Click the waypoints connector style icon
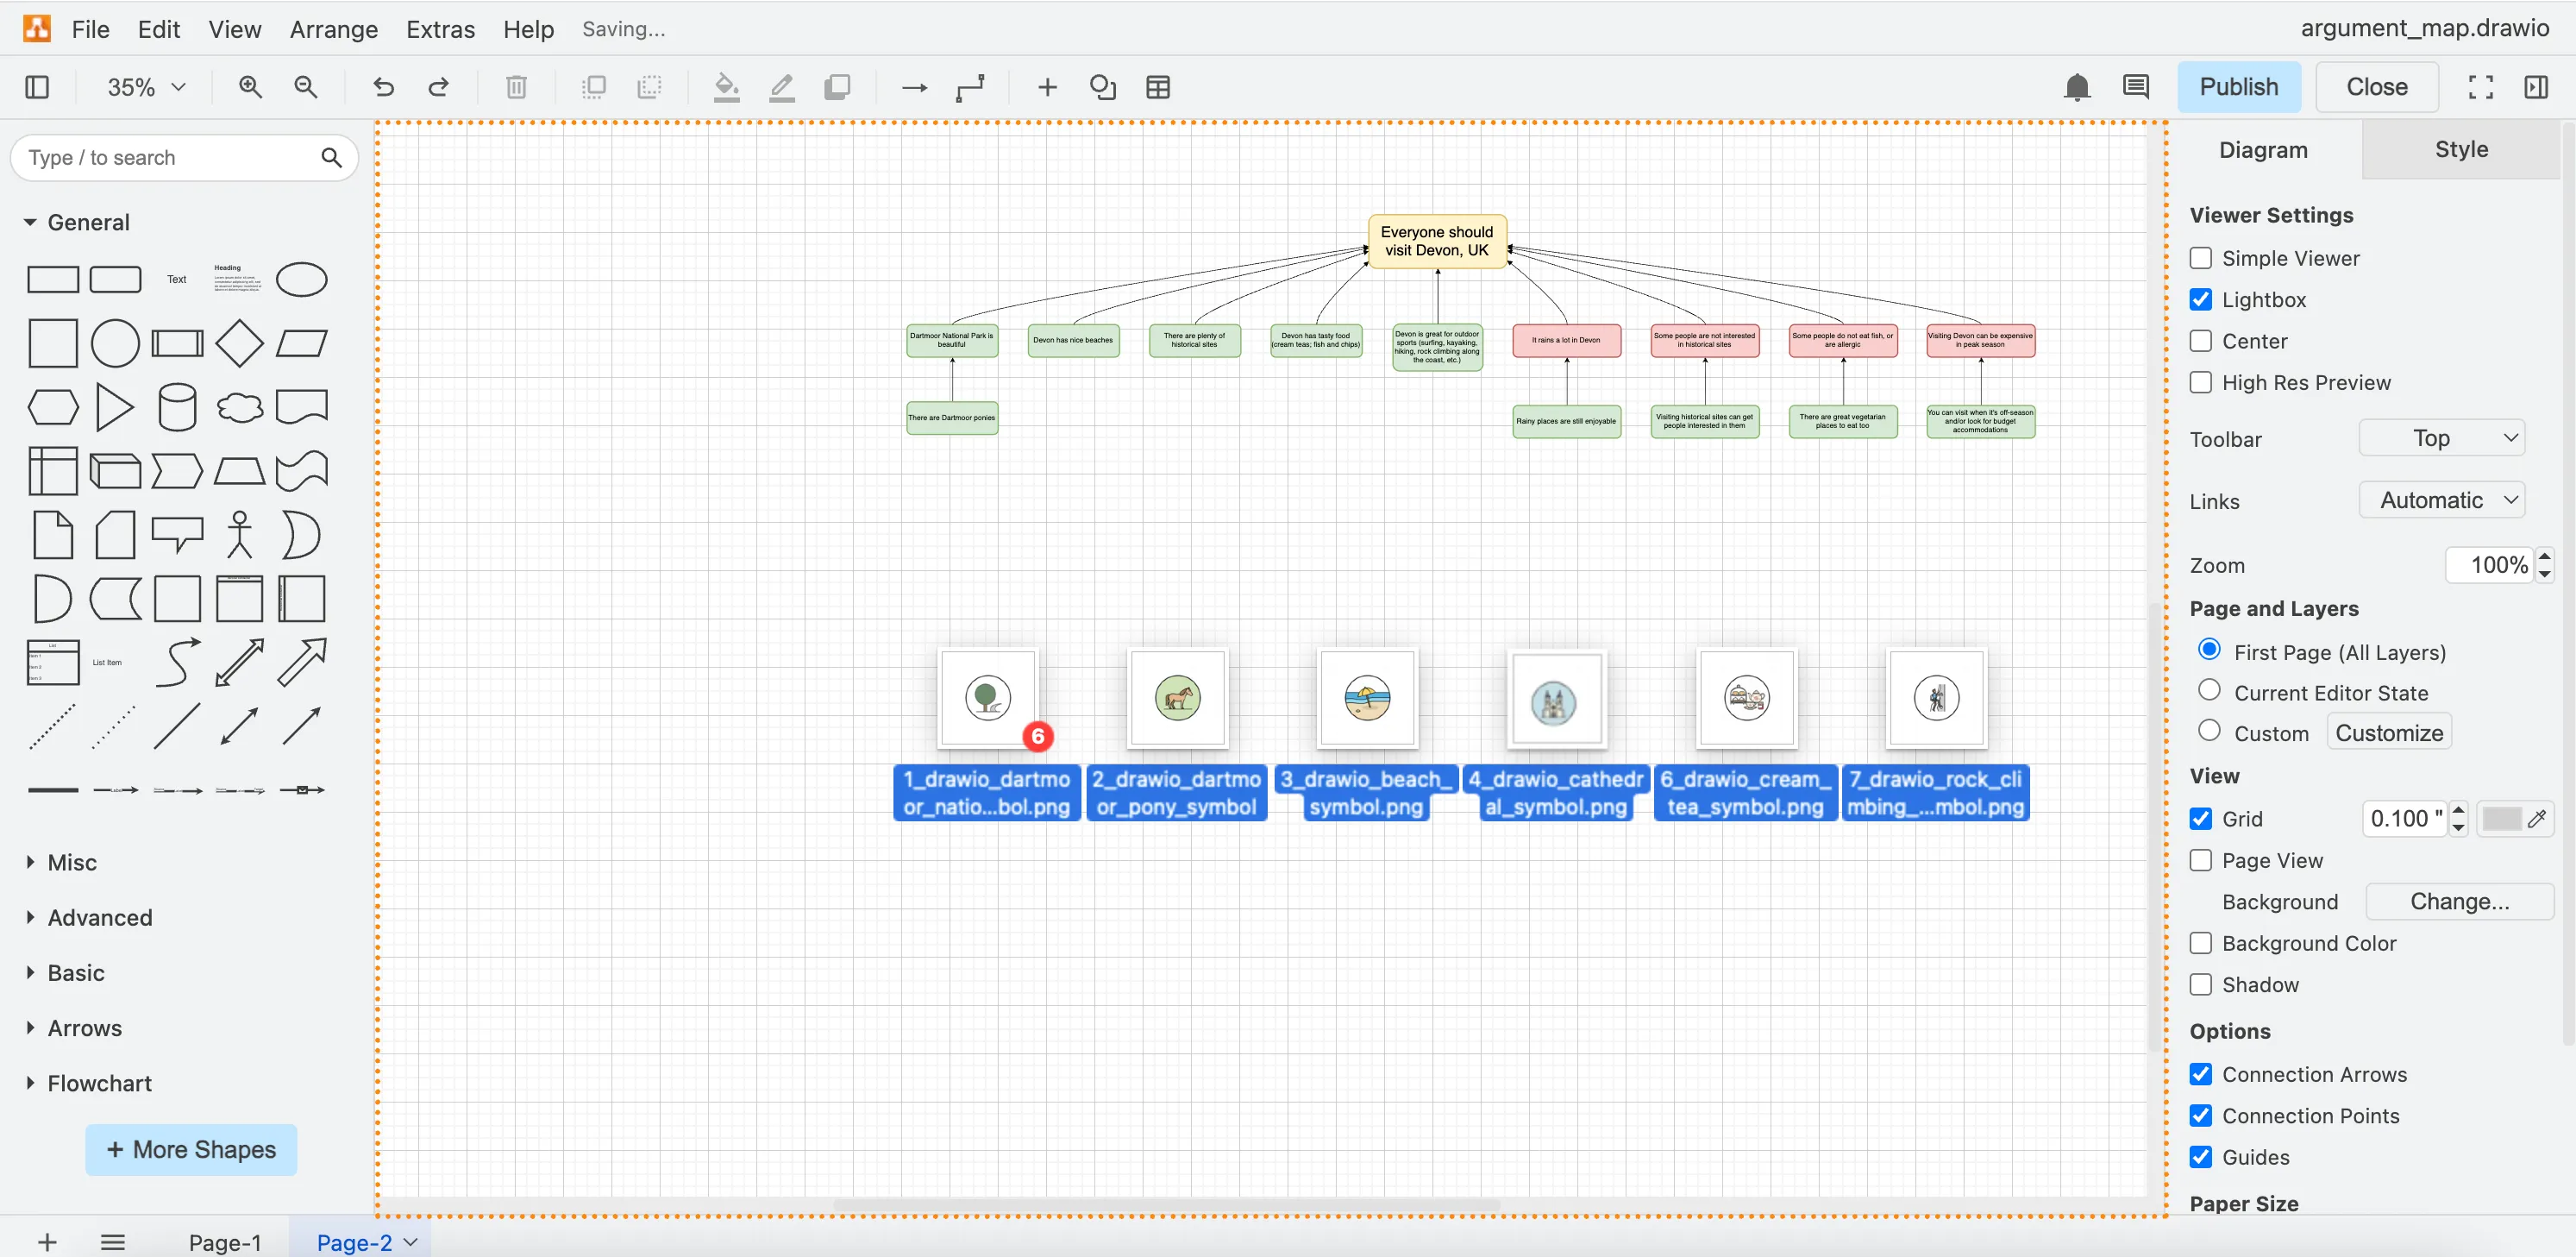The width and height of the screenshot is (2576, 1257). pos(970,87)
